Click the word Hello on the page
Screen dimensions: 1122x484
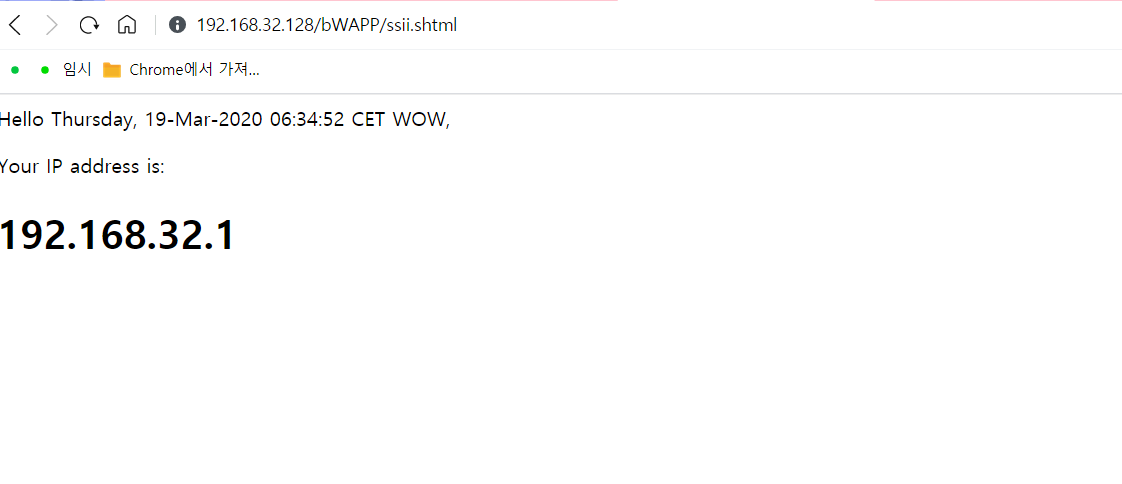pyautogui.click(x=22, y=120)
